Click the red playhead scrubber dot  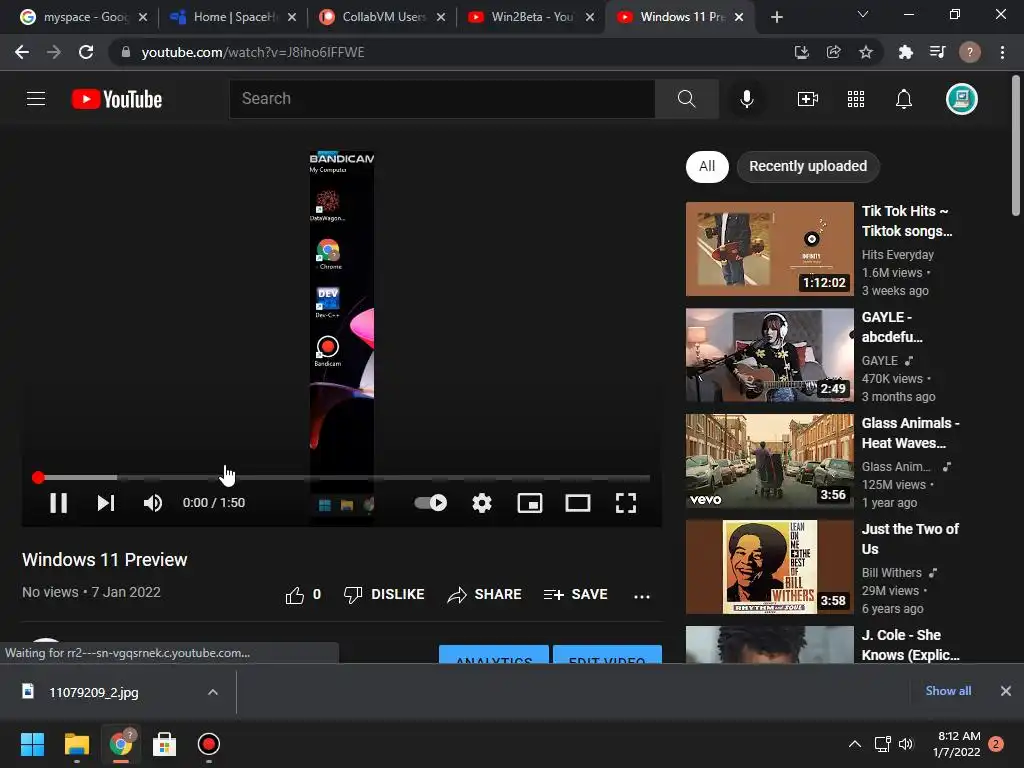coord(38,477)
